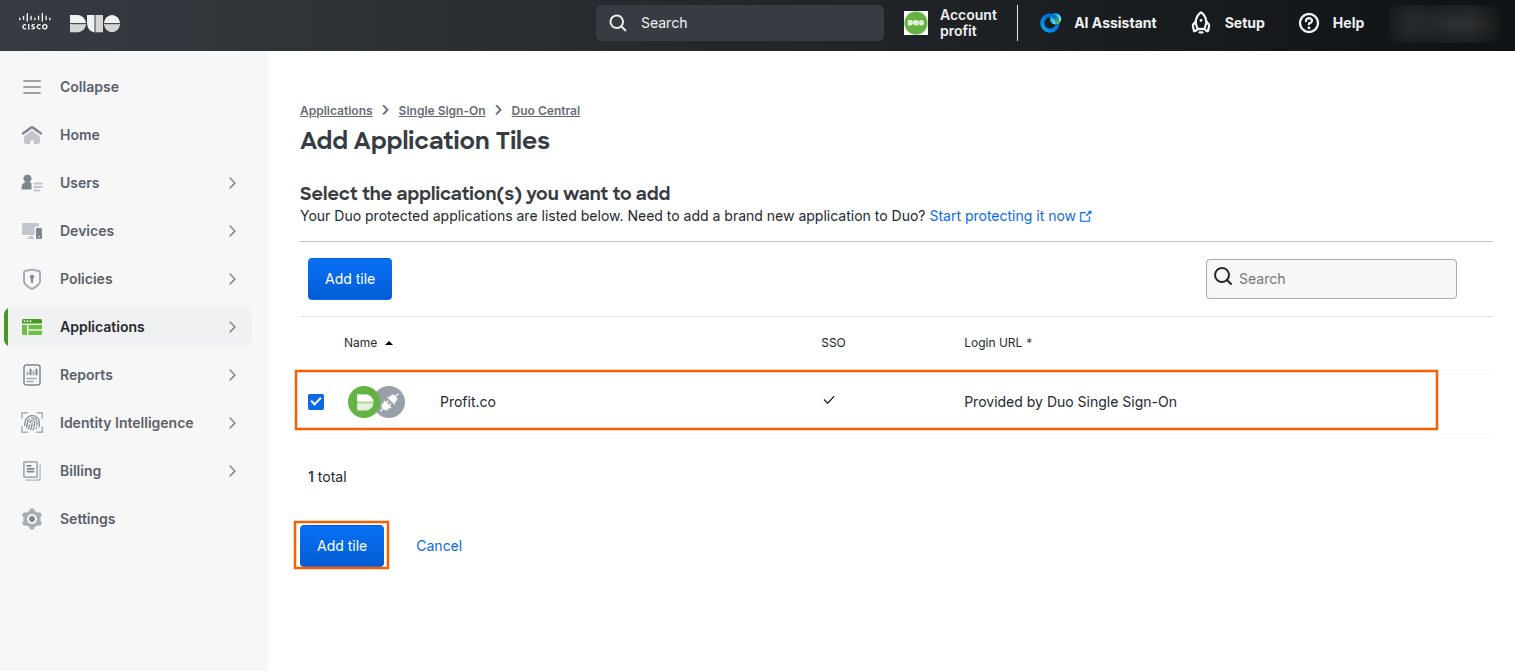Click the Policies shield icon
The height and width of the screenshot is (671, 1515).
click(32, 279)
